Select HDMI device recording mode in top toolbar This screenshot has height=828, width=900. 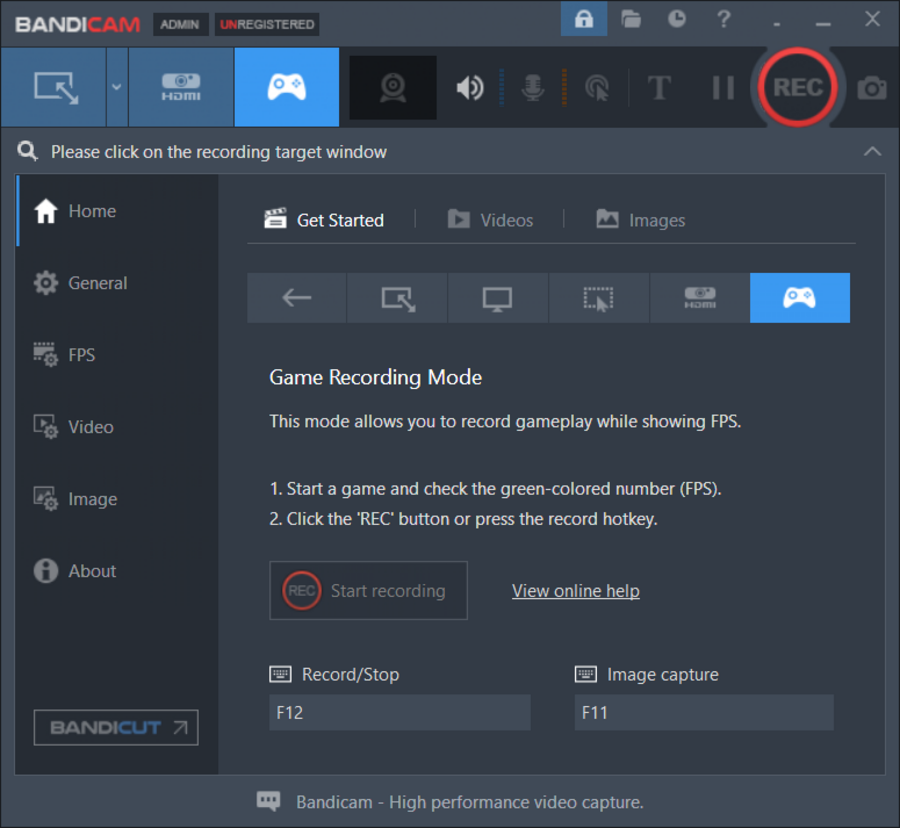coord(181,87)
